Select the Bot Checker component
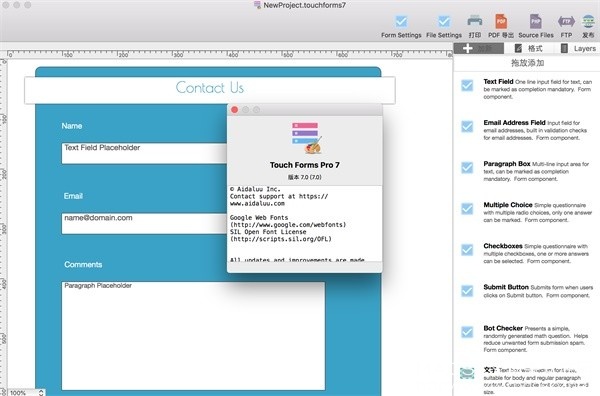 [467, 332]
